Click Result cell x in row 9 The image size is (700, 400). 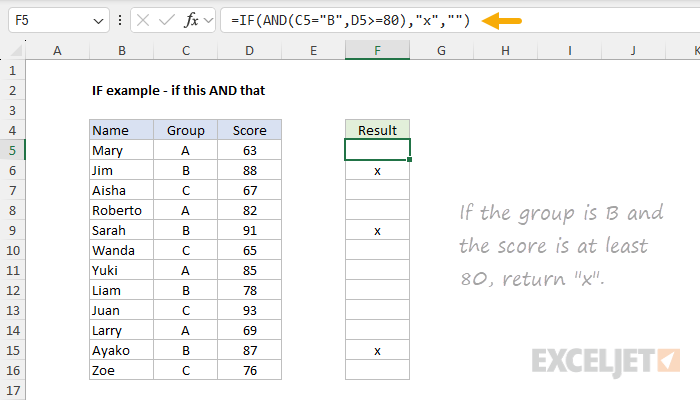click(377, 230)
